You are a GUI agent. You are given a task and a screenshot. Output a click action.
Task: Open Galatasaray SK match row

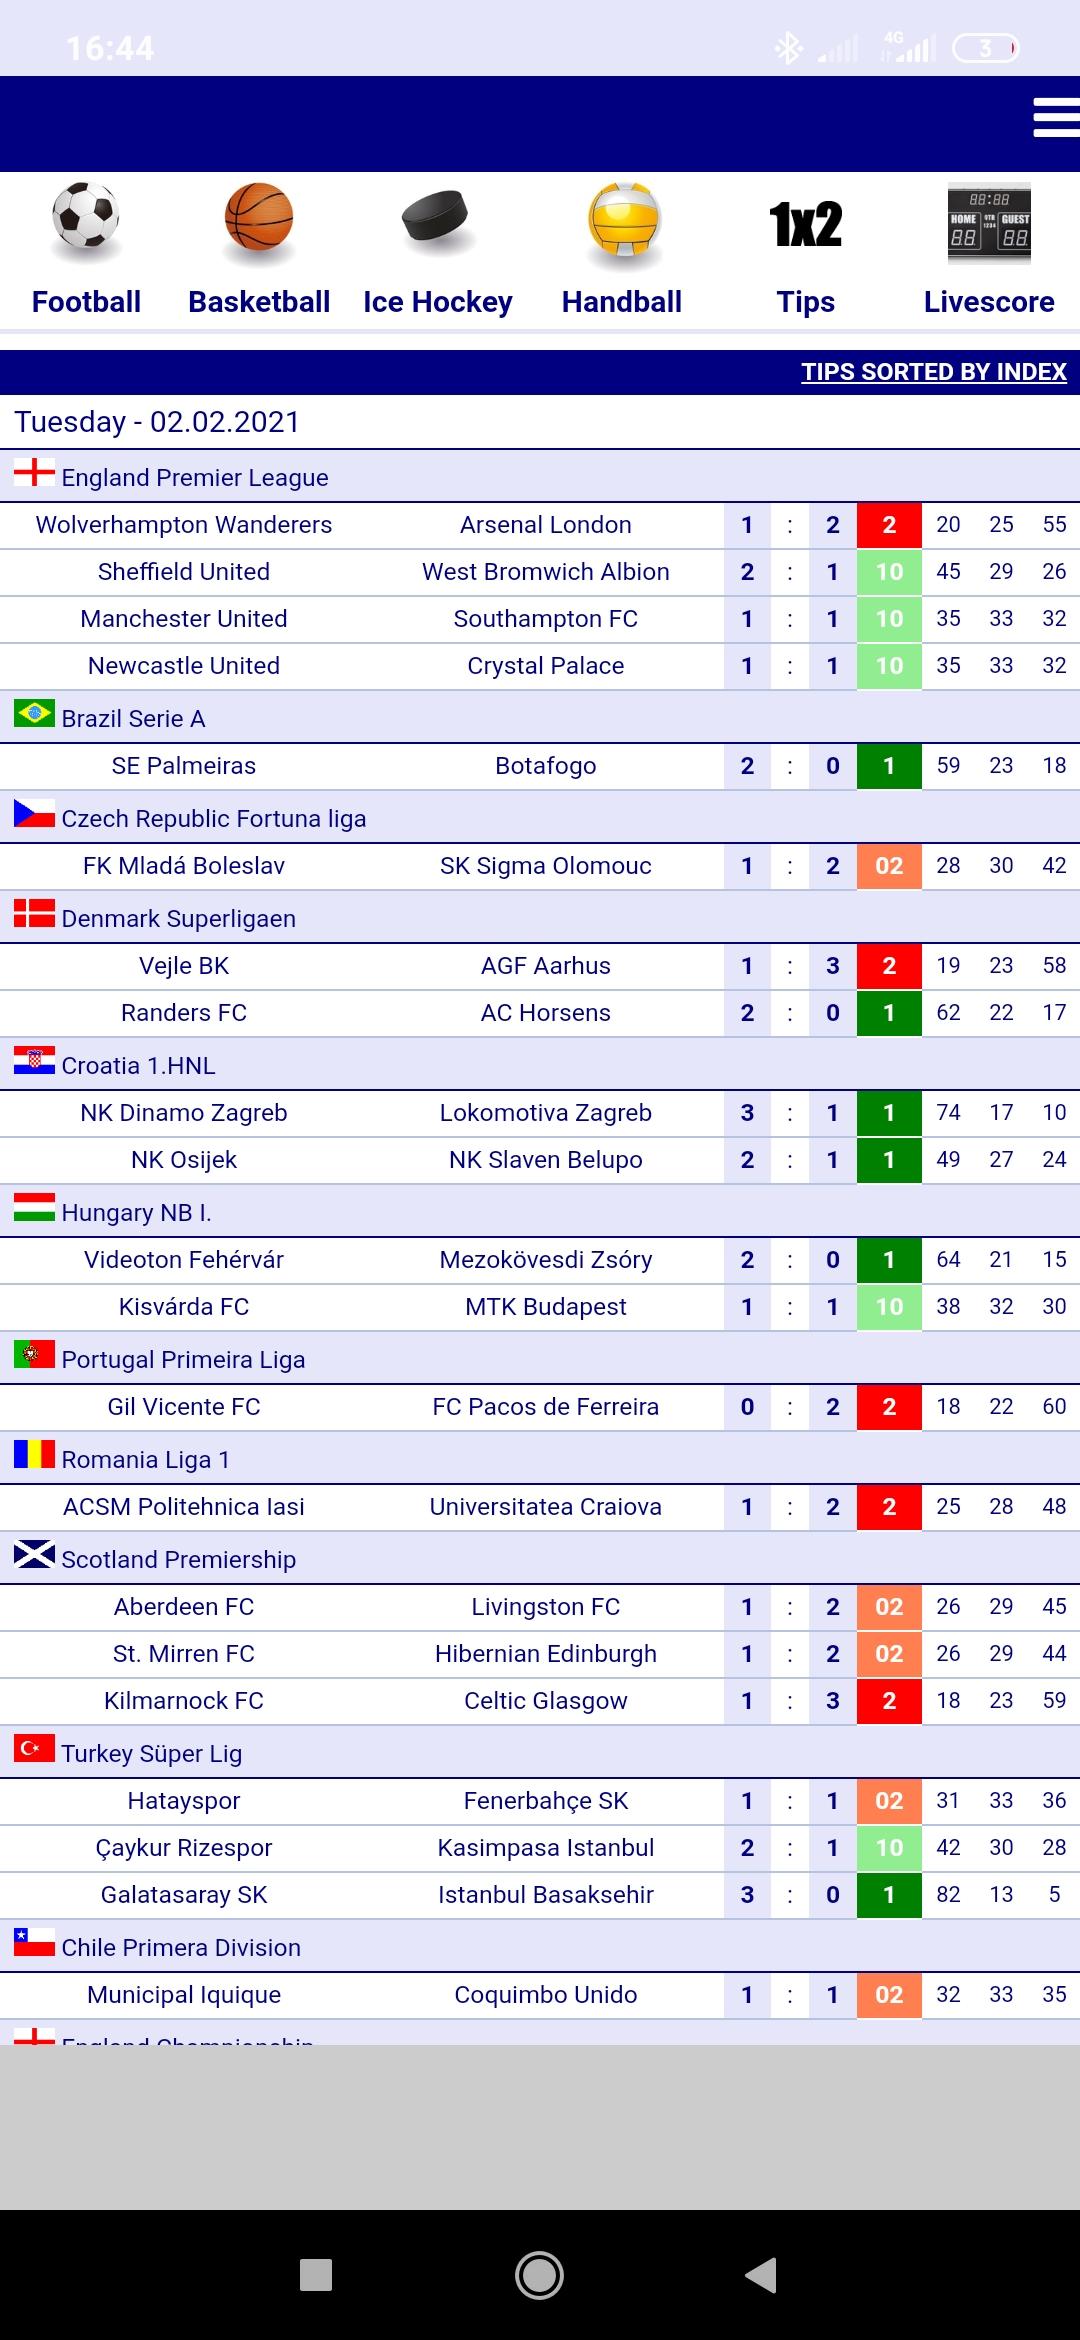pos(184,1895)
